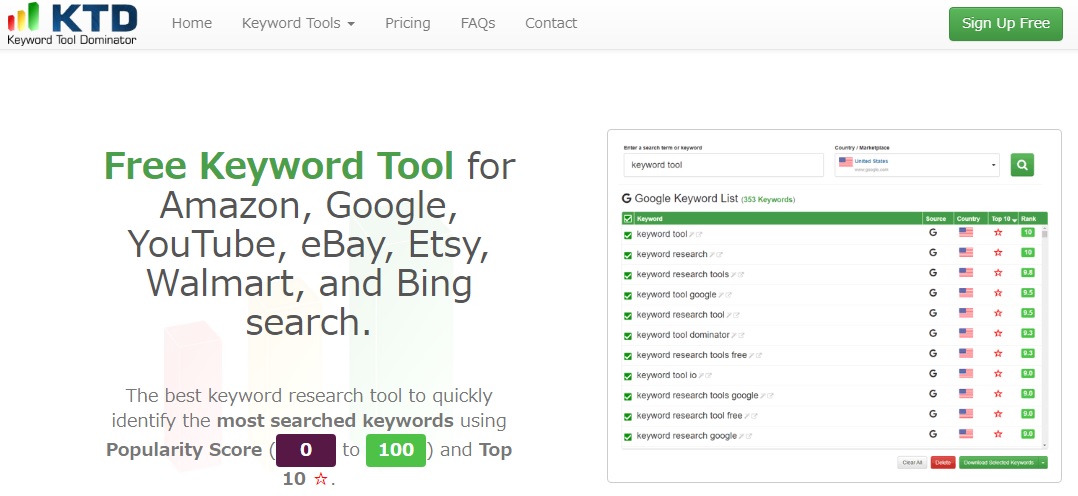1078x496 pixels.
Task: Click the green '100' popularity score badge
Action: click(x=396, y=451)
